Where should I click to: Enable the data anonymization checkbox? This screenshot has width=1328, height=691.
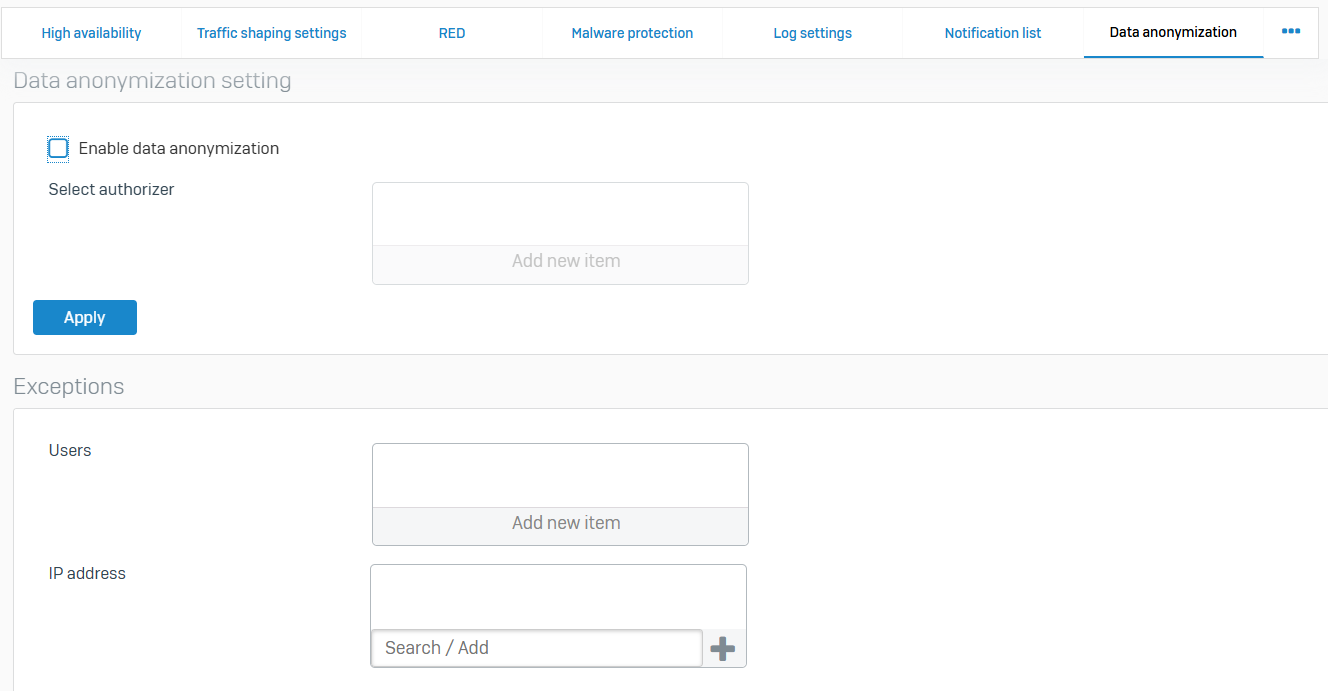[59, 149]
